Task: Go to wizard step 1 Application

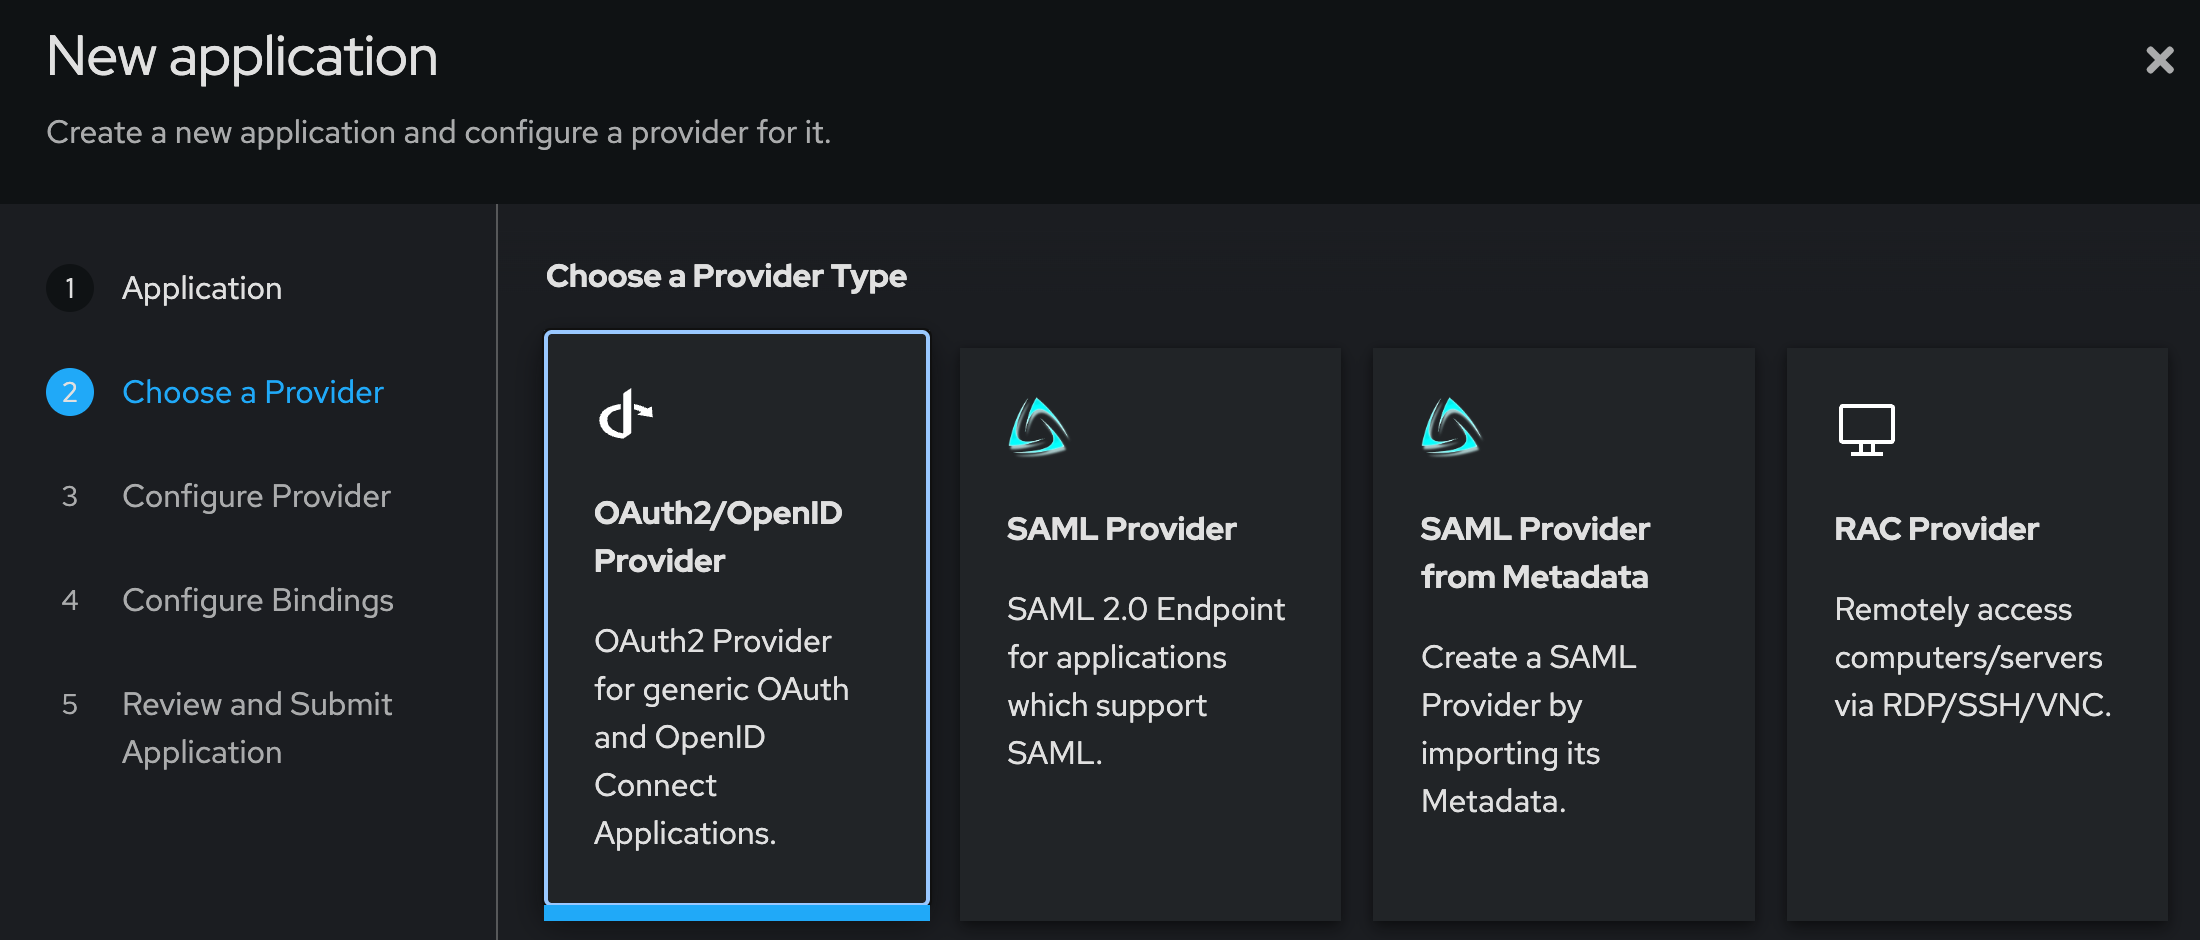Action: tap(202, 288)
